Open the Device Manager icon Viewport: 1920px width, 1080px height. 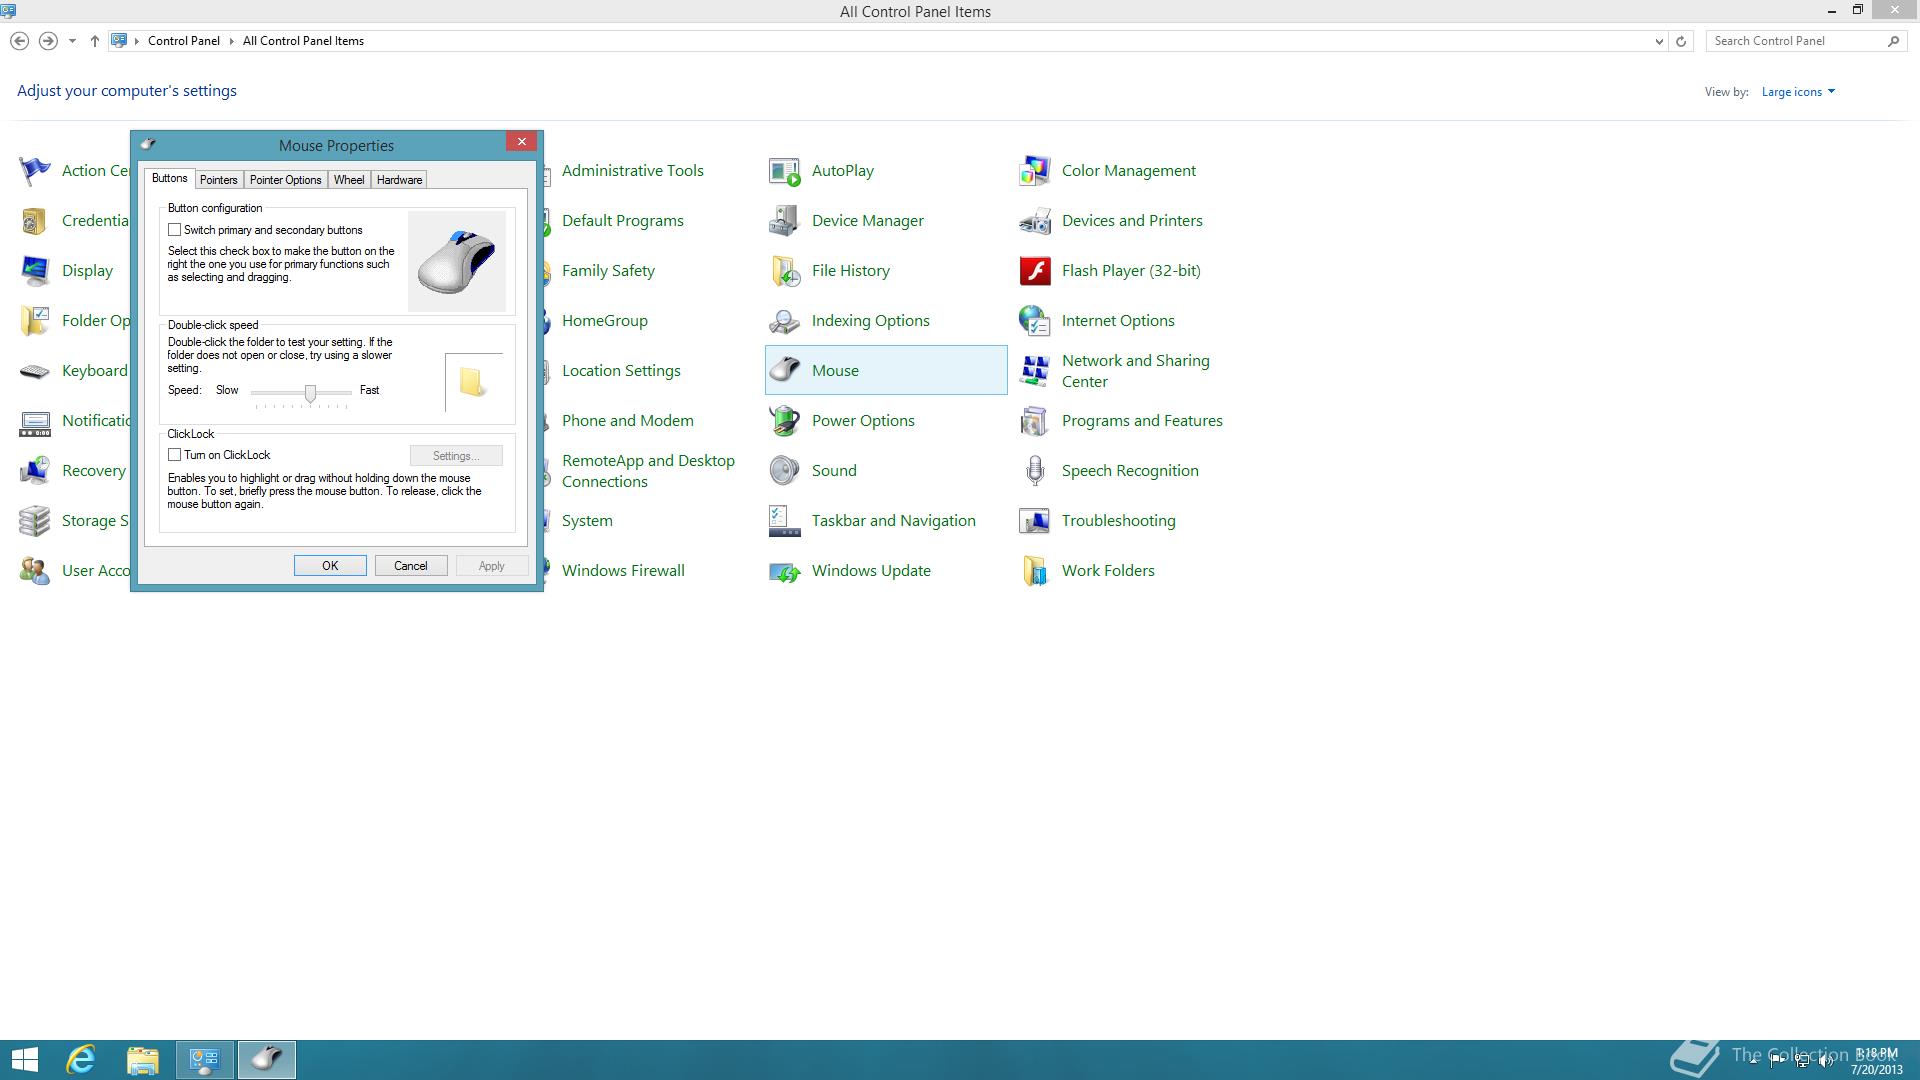(784, 221)
